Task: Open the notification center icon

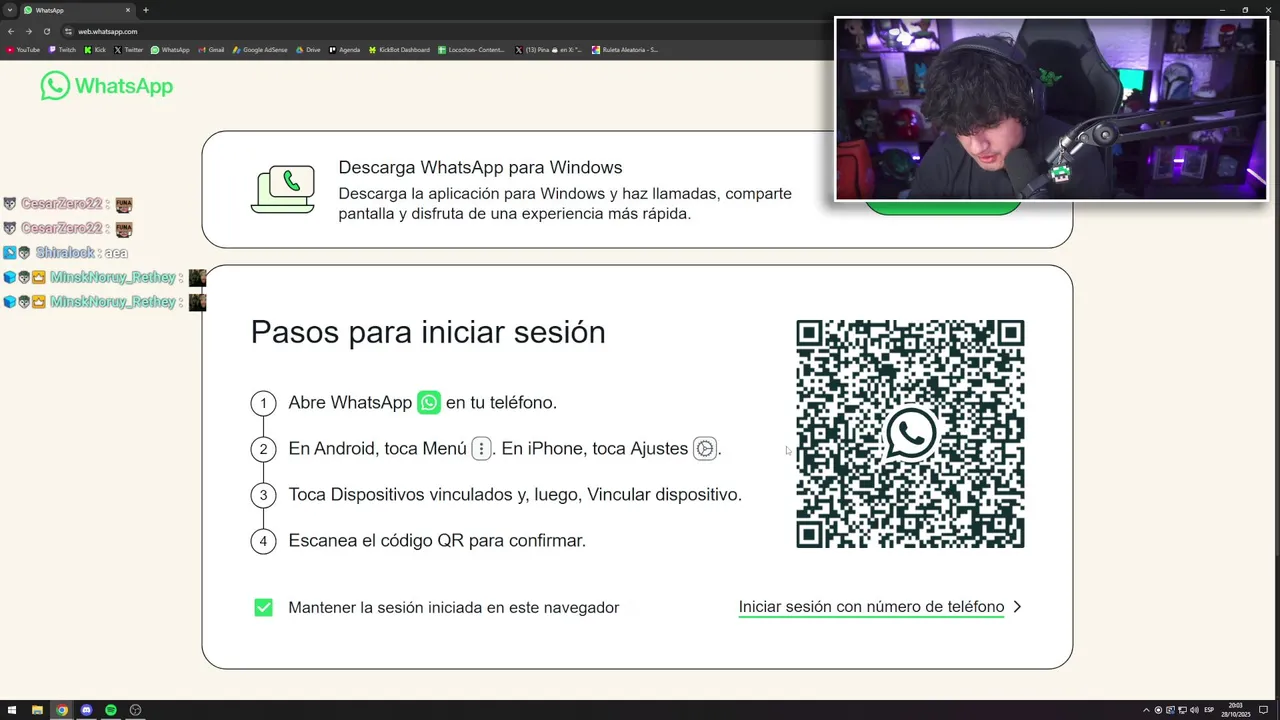Action: pyautogui.click(x=1263, y=710)
